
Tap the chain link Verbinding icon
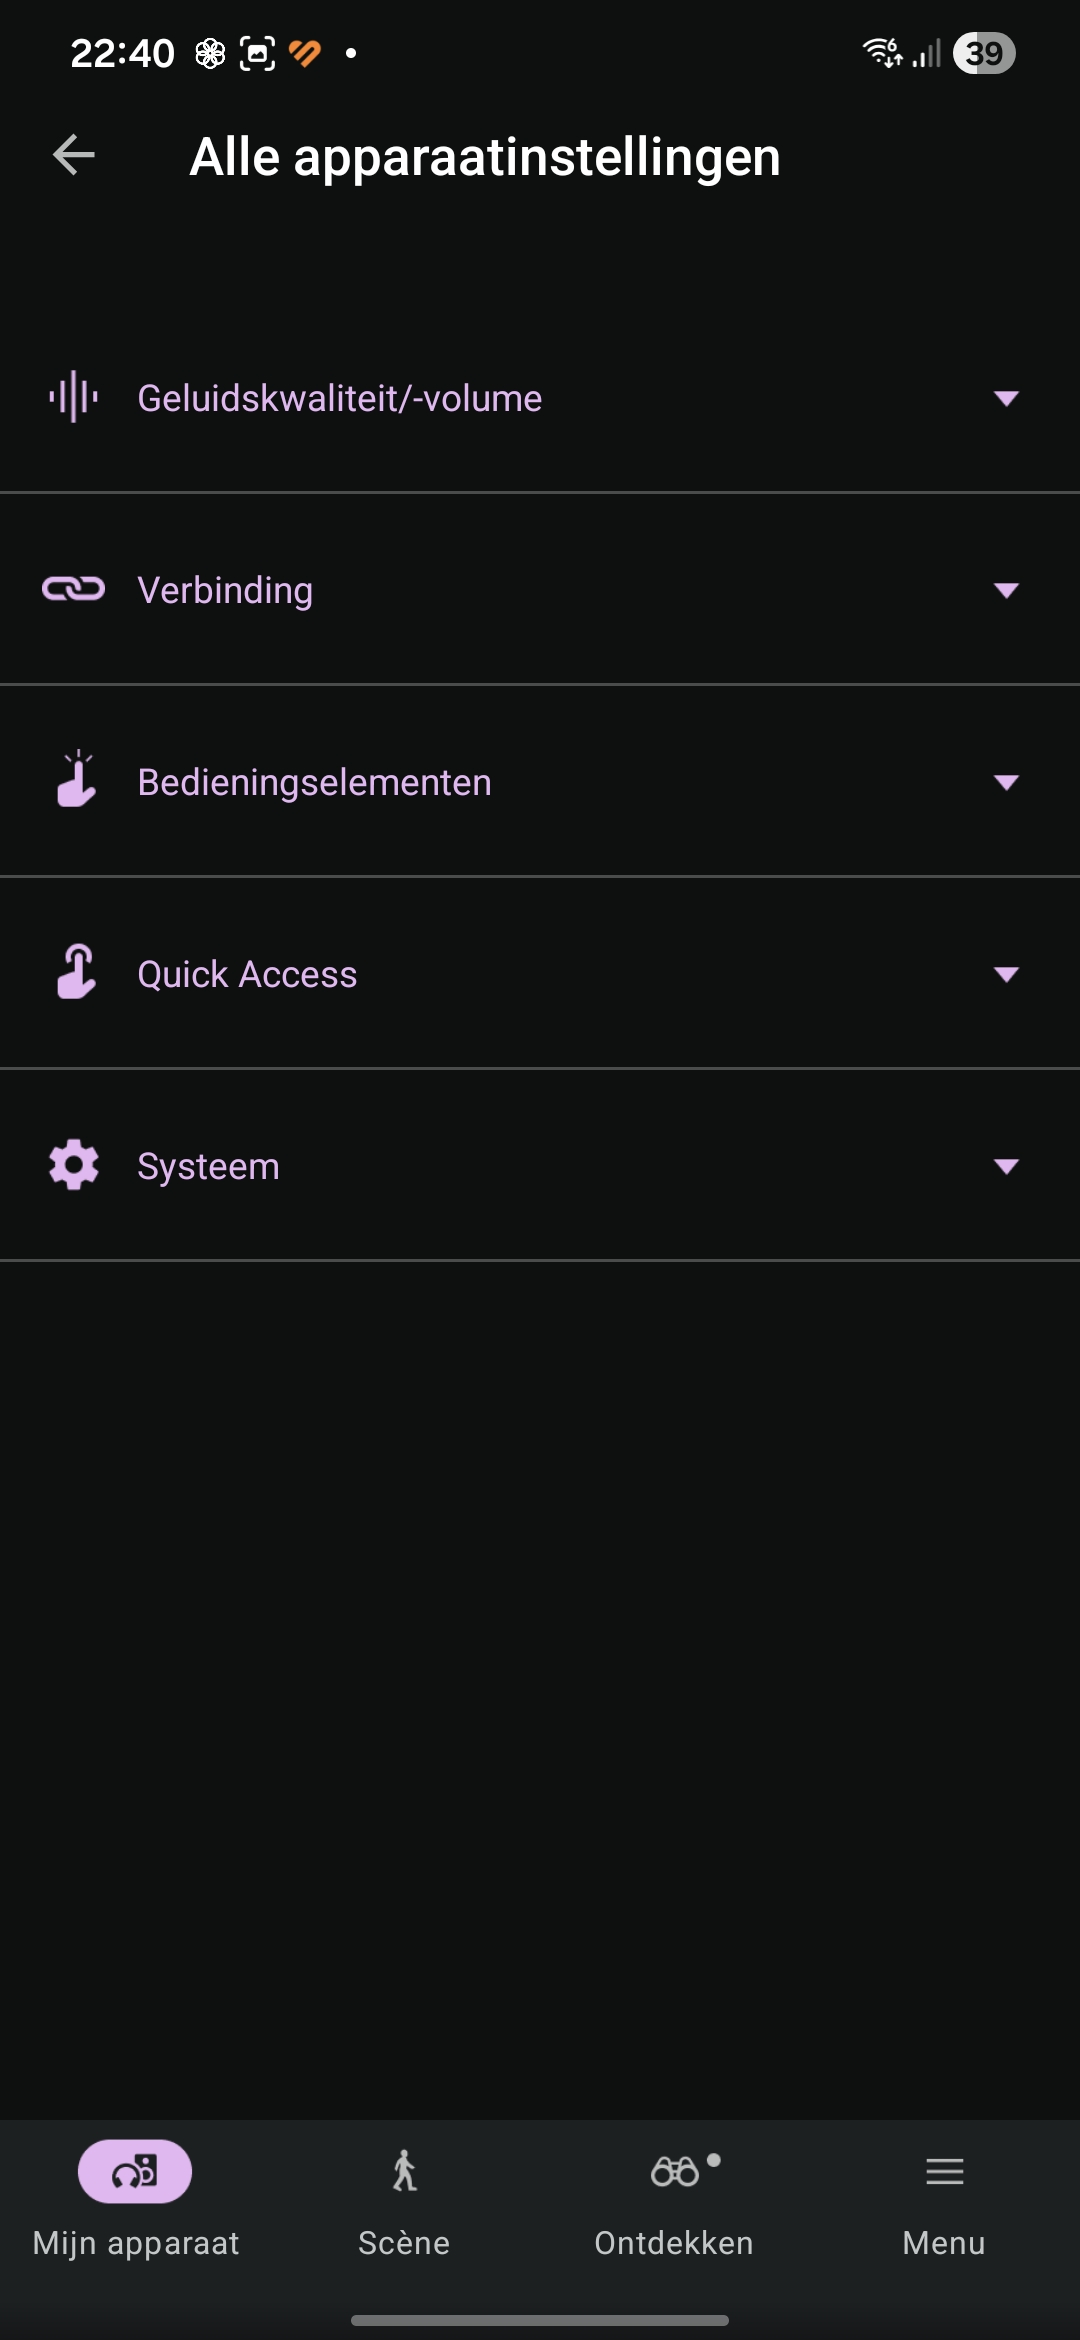click(x=74, y=589)
